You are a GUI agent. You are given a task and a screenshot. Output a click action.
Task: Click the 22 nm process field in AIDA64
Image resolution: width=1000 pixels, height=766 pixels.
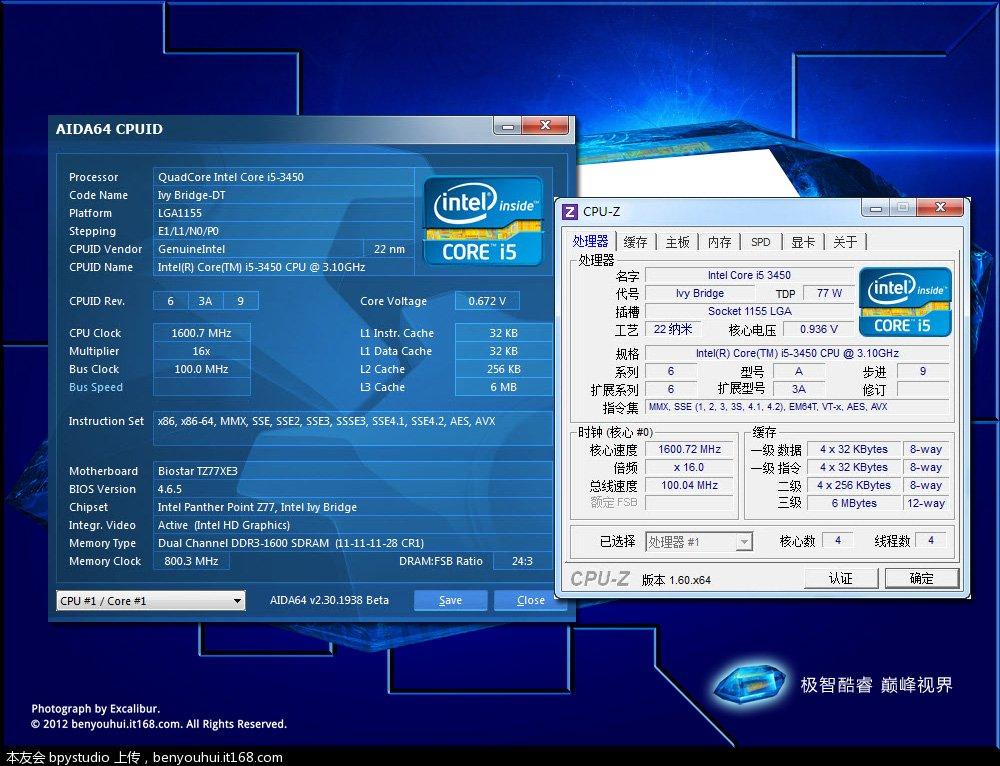[x=389, y=249]
